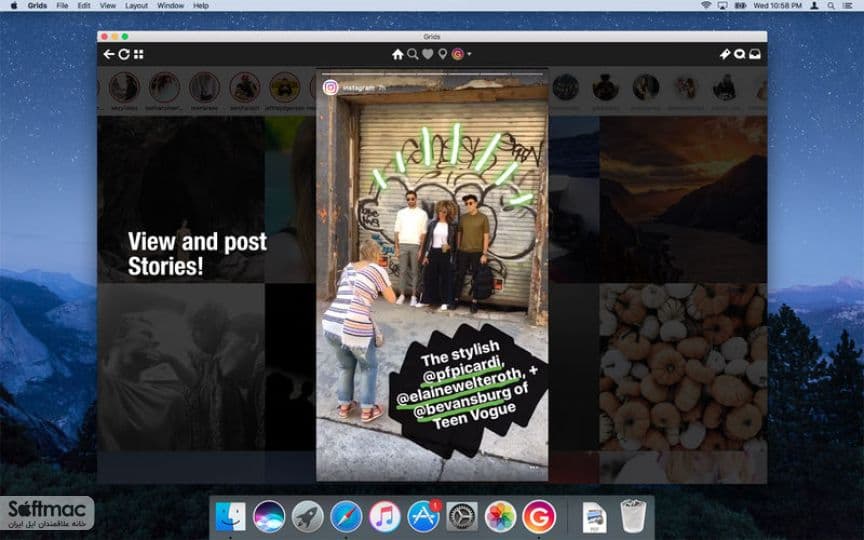Open the Help menu
The width and height of the screenshot is (864, 540).
[x=201, y=6]
